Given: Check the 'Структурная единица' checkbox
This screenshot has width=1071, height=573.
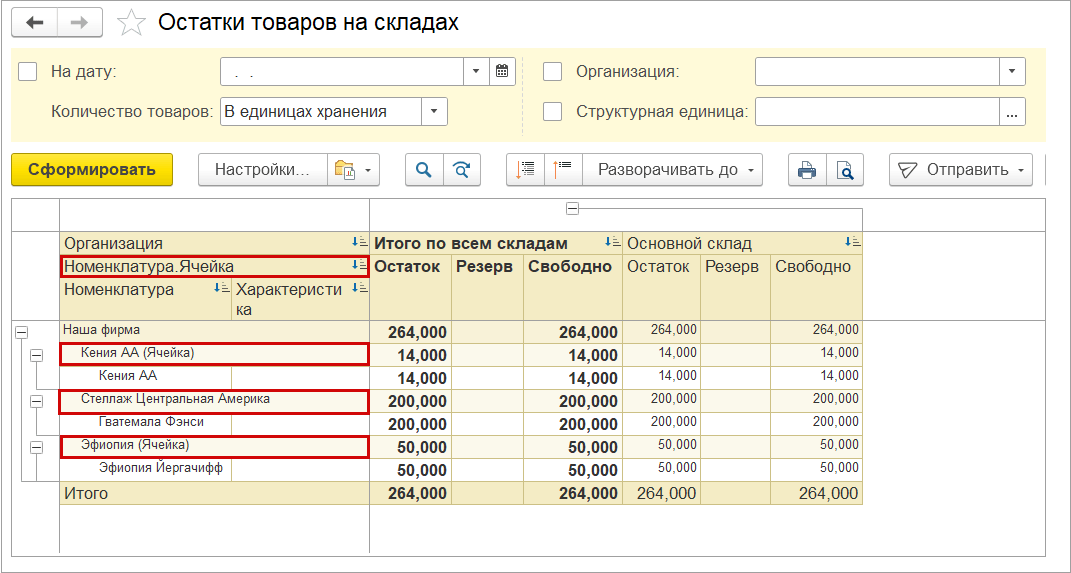Looking at the screenshot, I should click(553, 111).
